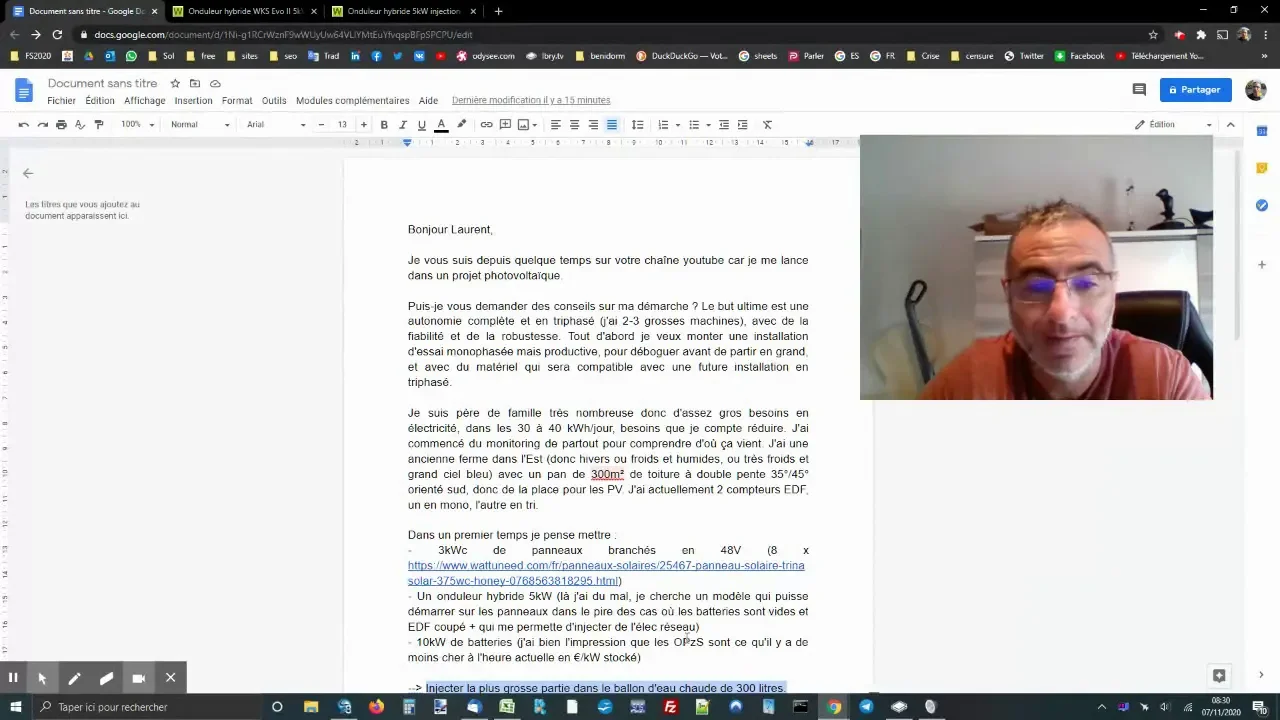The height and width of the screenshot is (720, 1280).
Task: Edit the Document sans titre title field
Action: pyautogui.click(x=102, y=83)
